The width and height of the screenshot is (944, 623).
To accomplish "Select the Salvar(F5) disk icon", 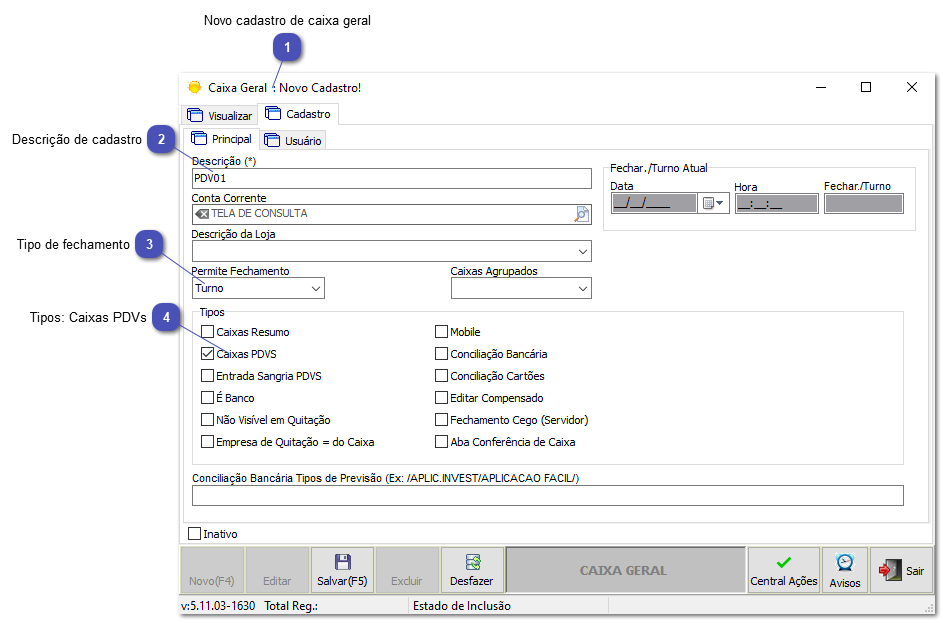I will click(342, 560).
